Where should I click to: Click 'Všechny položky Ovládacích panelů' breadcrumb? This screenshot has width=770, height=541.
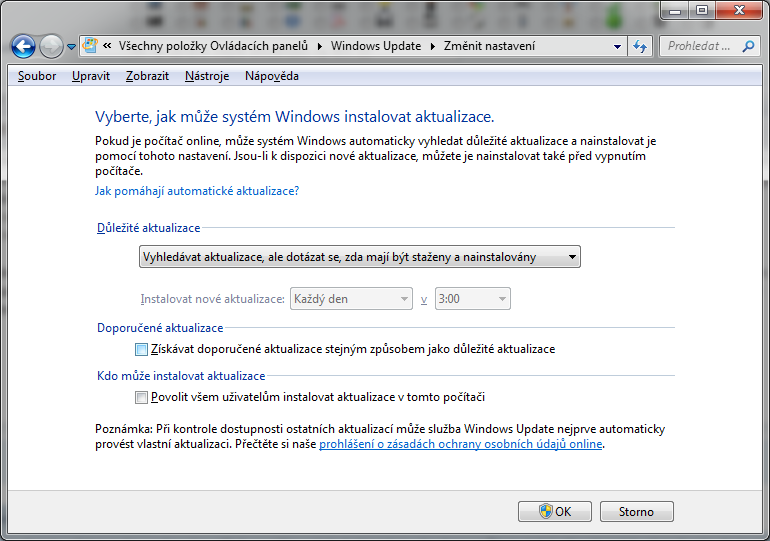click(x=215, y=46)
